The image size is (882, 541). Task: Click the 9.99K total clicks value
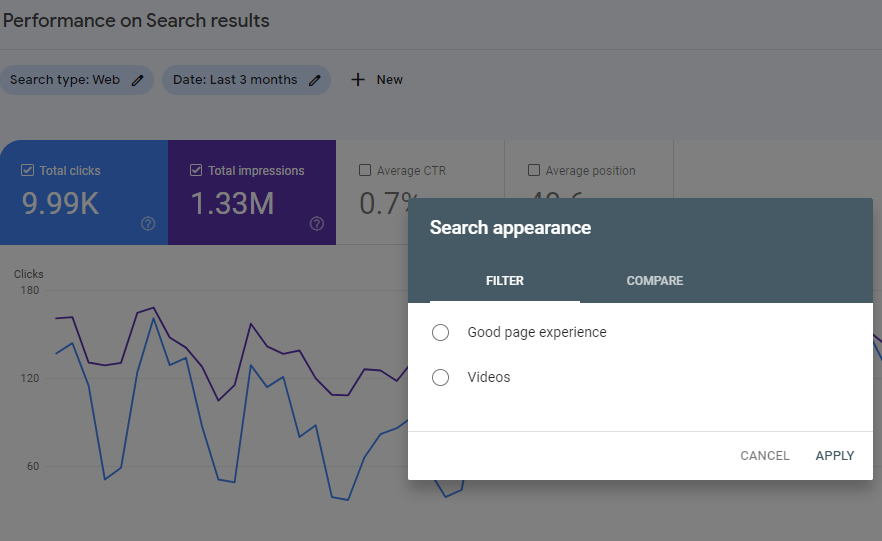pyautogui.click(x=60, y=204)
